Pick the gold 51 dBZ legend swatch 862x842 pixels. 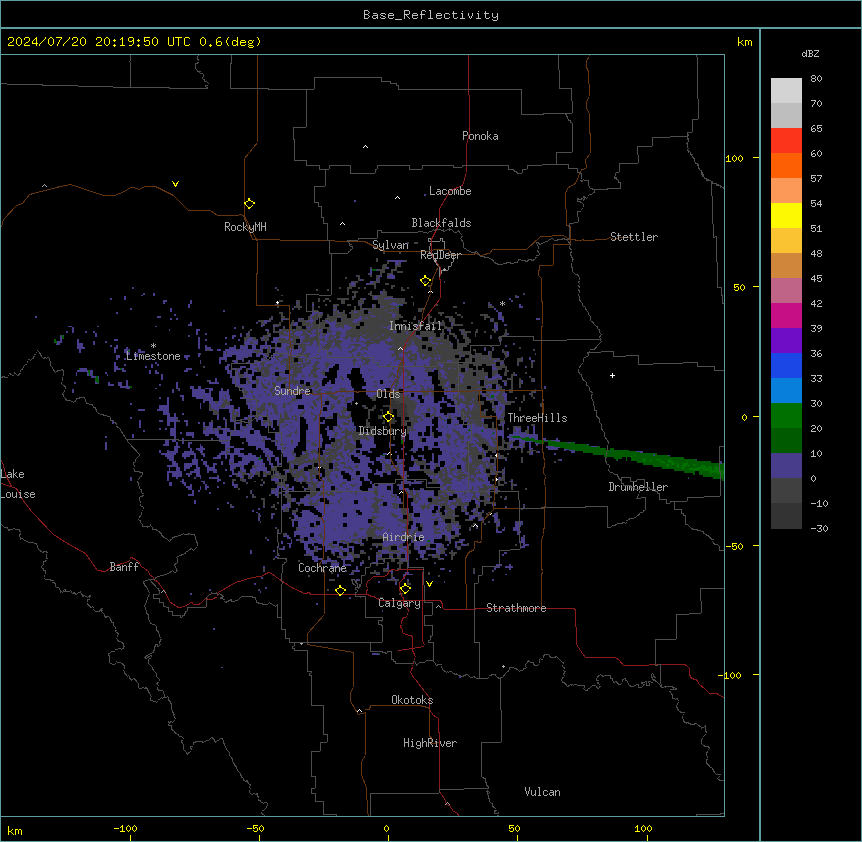(786, 240)
